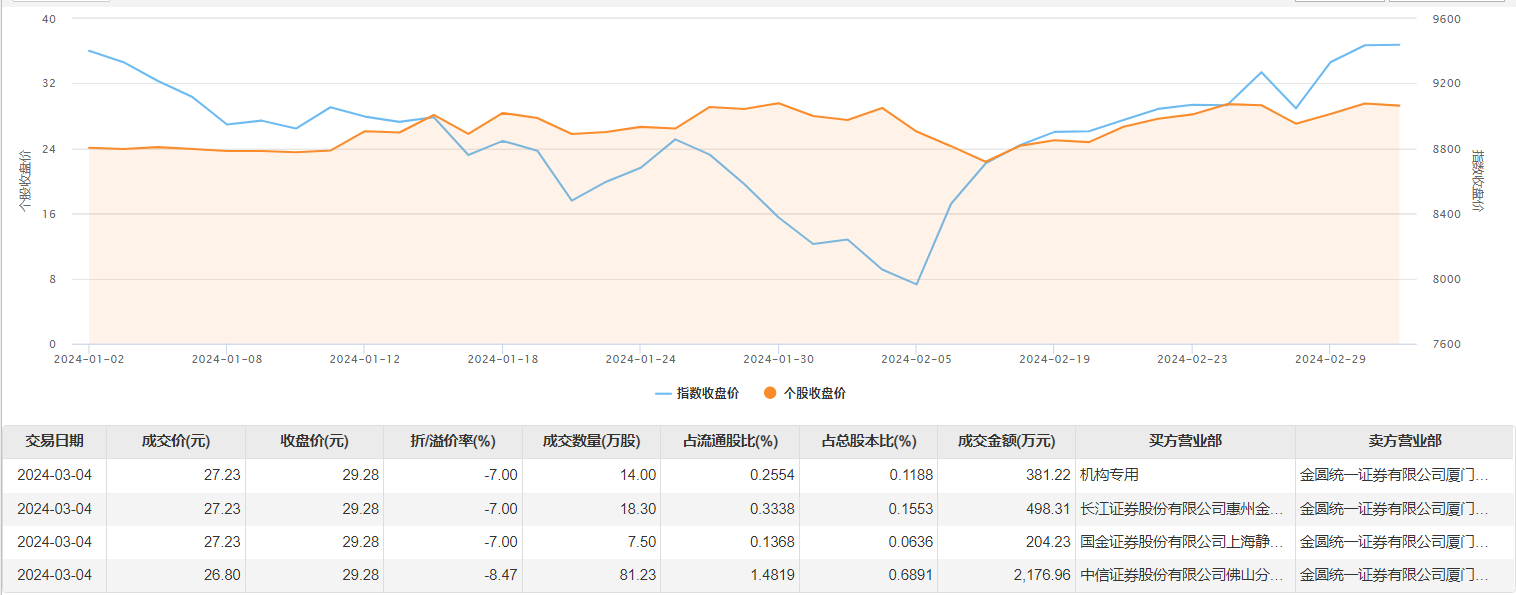1516x595 pixels.
Task: Click the 成交数量(万股) column header
Action: (x=591, y=441)
